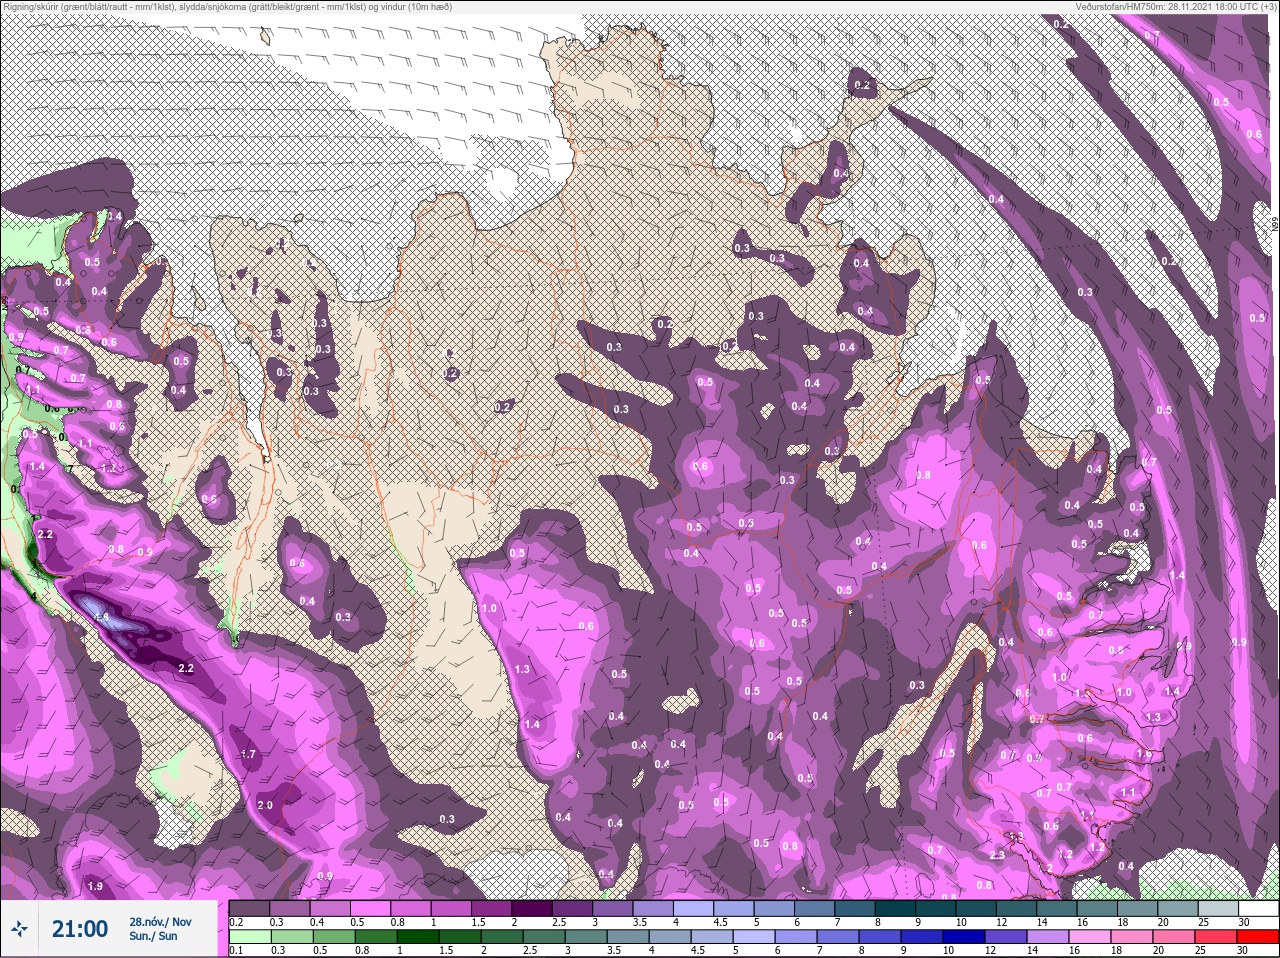Click the weekday label Sun./ Sun

point(153,937)
